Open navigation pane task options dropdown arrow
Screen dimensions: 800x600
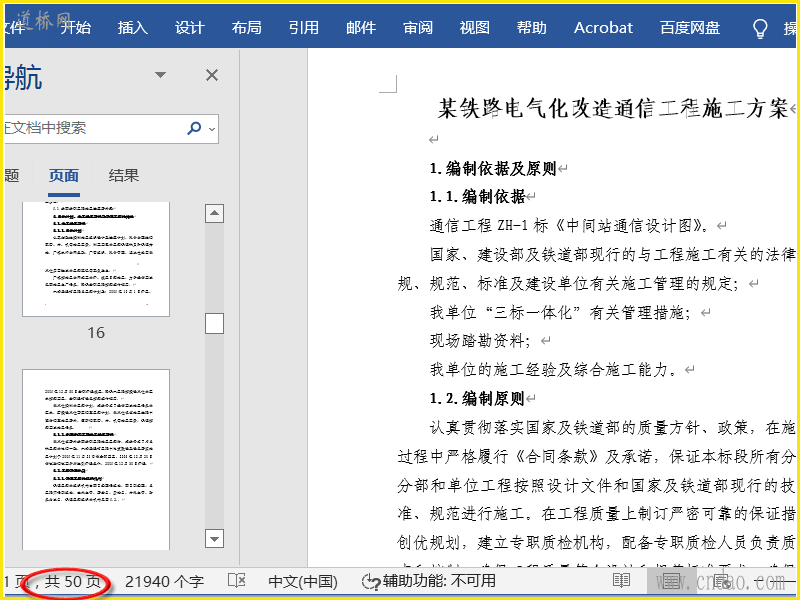tap(160, 75)
